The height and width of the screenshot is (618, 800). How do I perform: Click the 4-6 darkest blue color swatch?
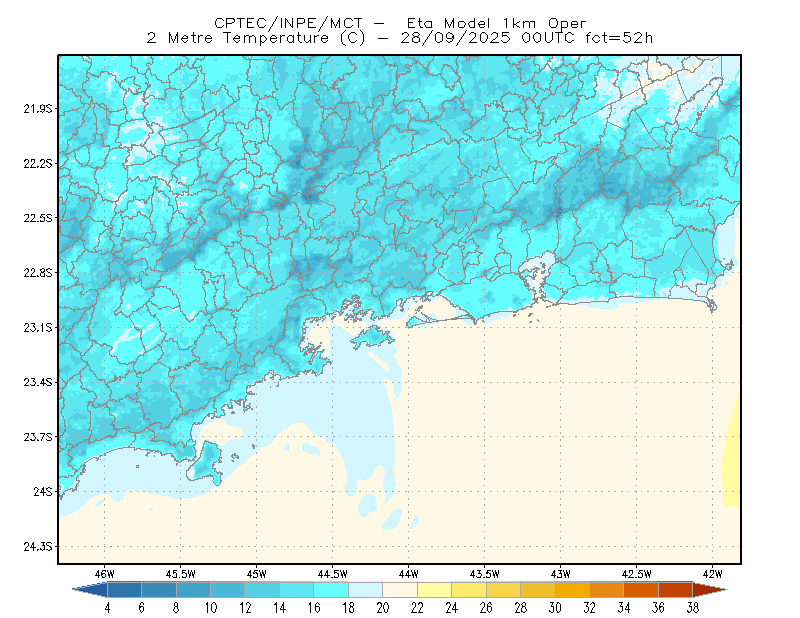(x=124, y=590)
